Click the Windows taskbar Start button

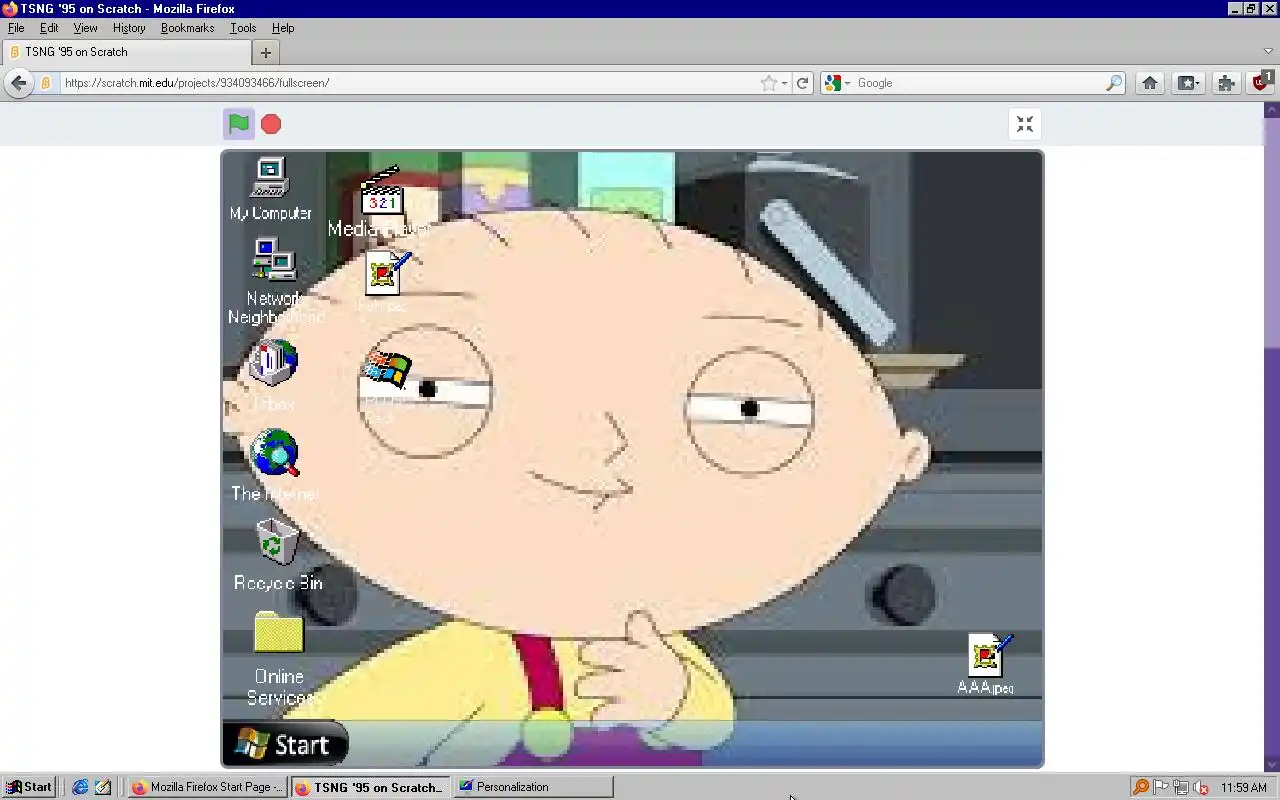pos(28,787)
